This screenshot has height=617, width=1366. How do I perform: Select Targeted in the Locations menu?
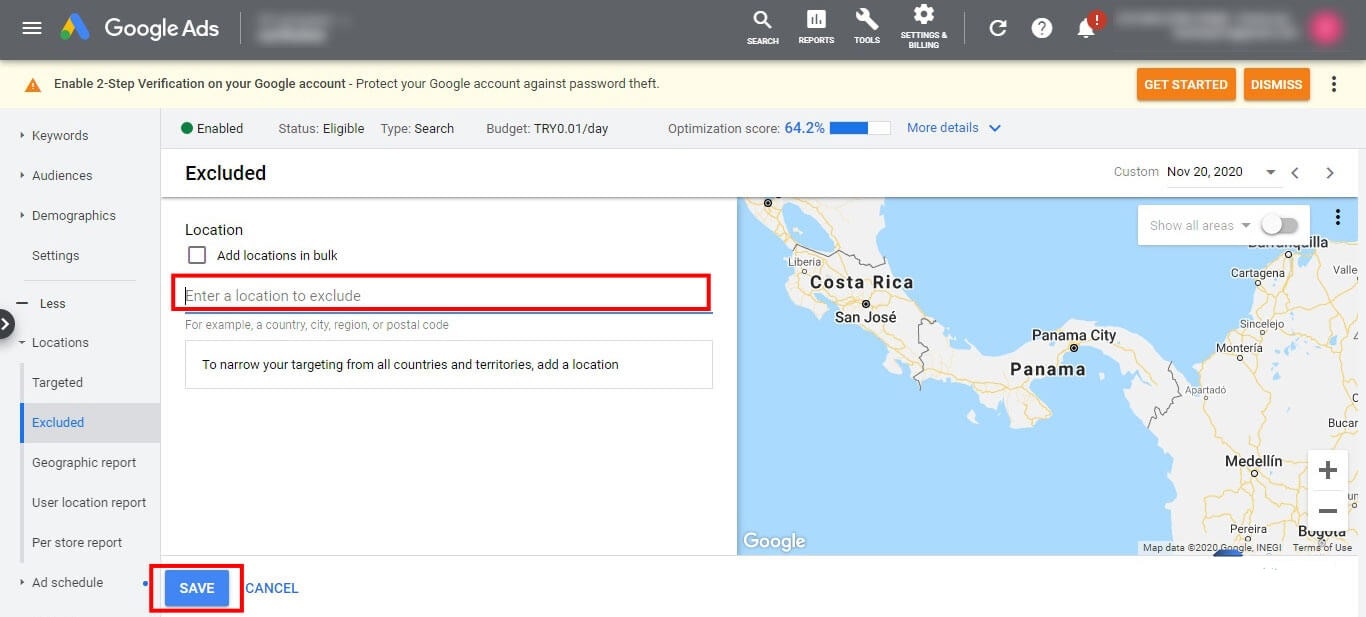tap(57, 382)
